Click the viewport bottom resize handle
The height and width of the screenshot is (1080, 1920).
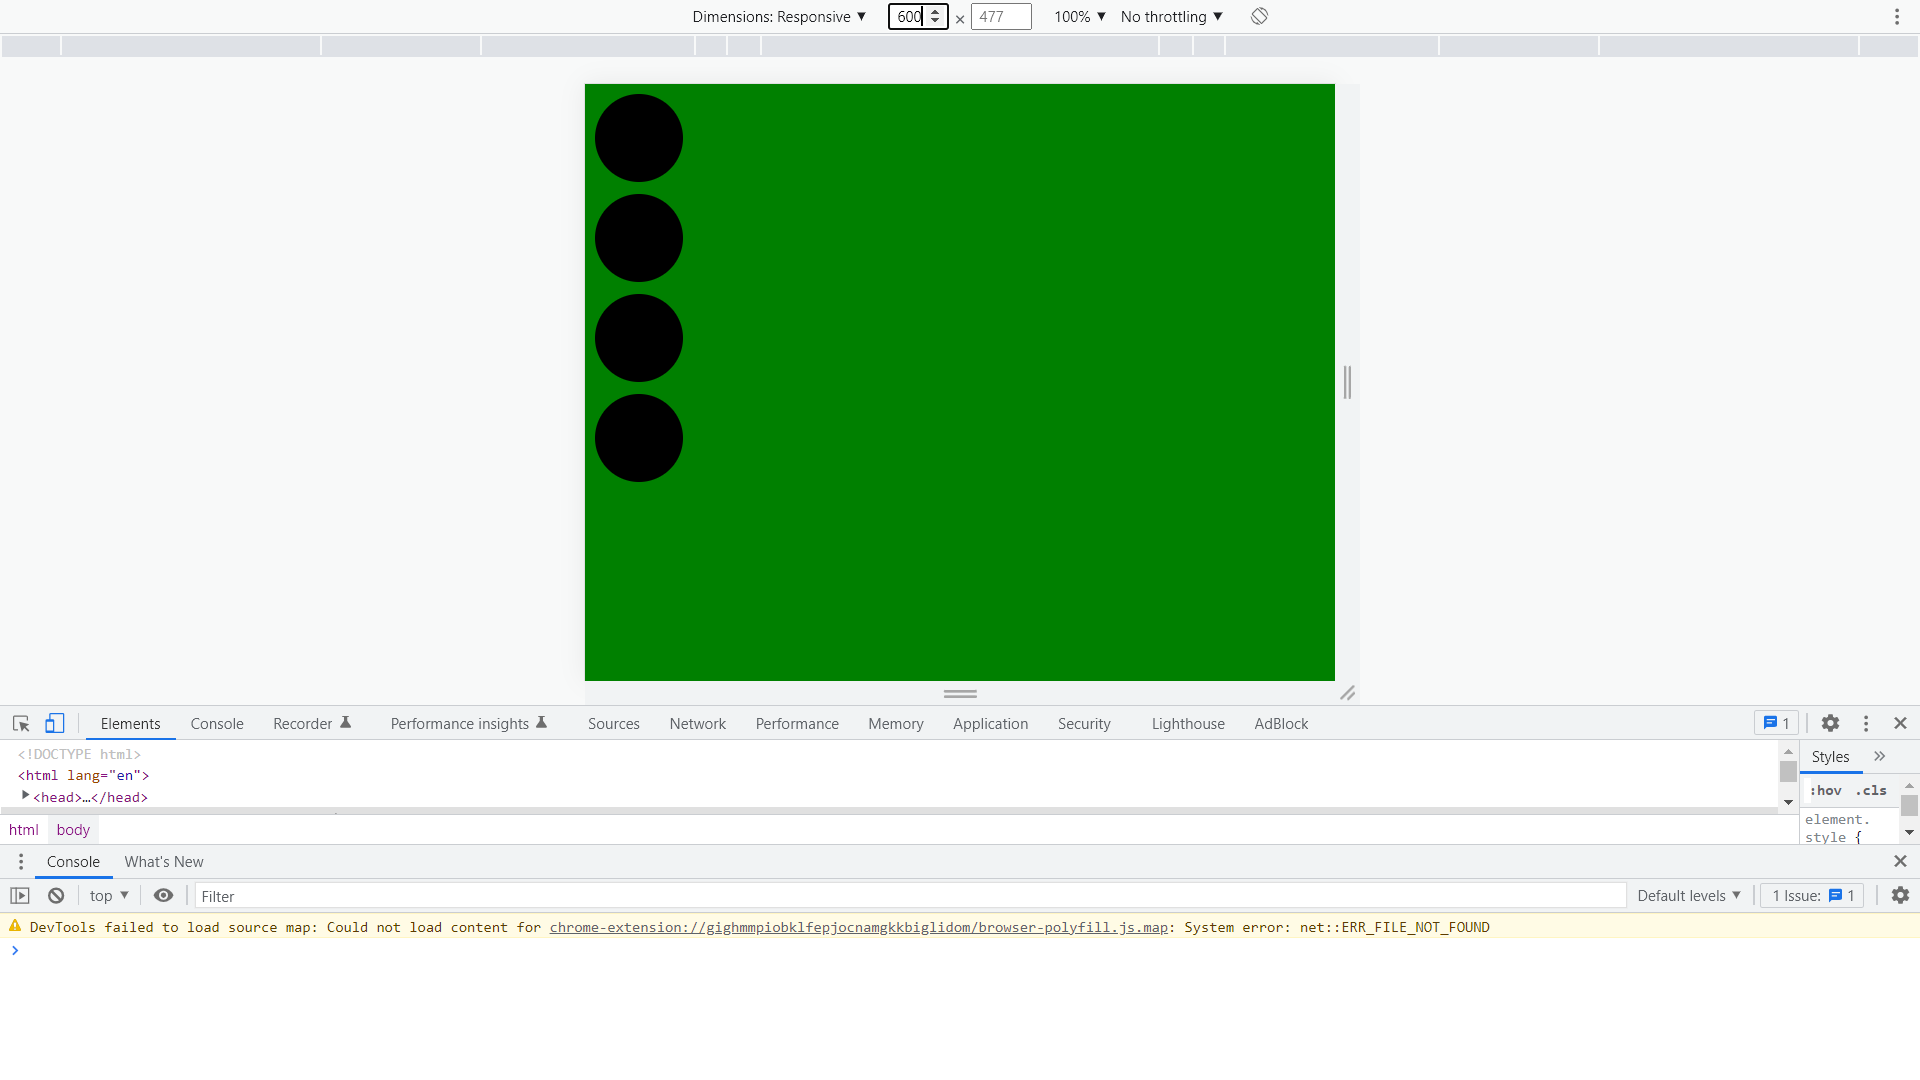(x=960, y=693)
